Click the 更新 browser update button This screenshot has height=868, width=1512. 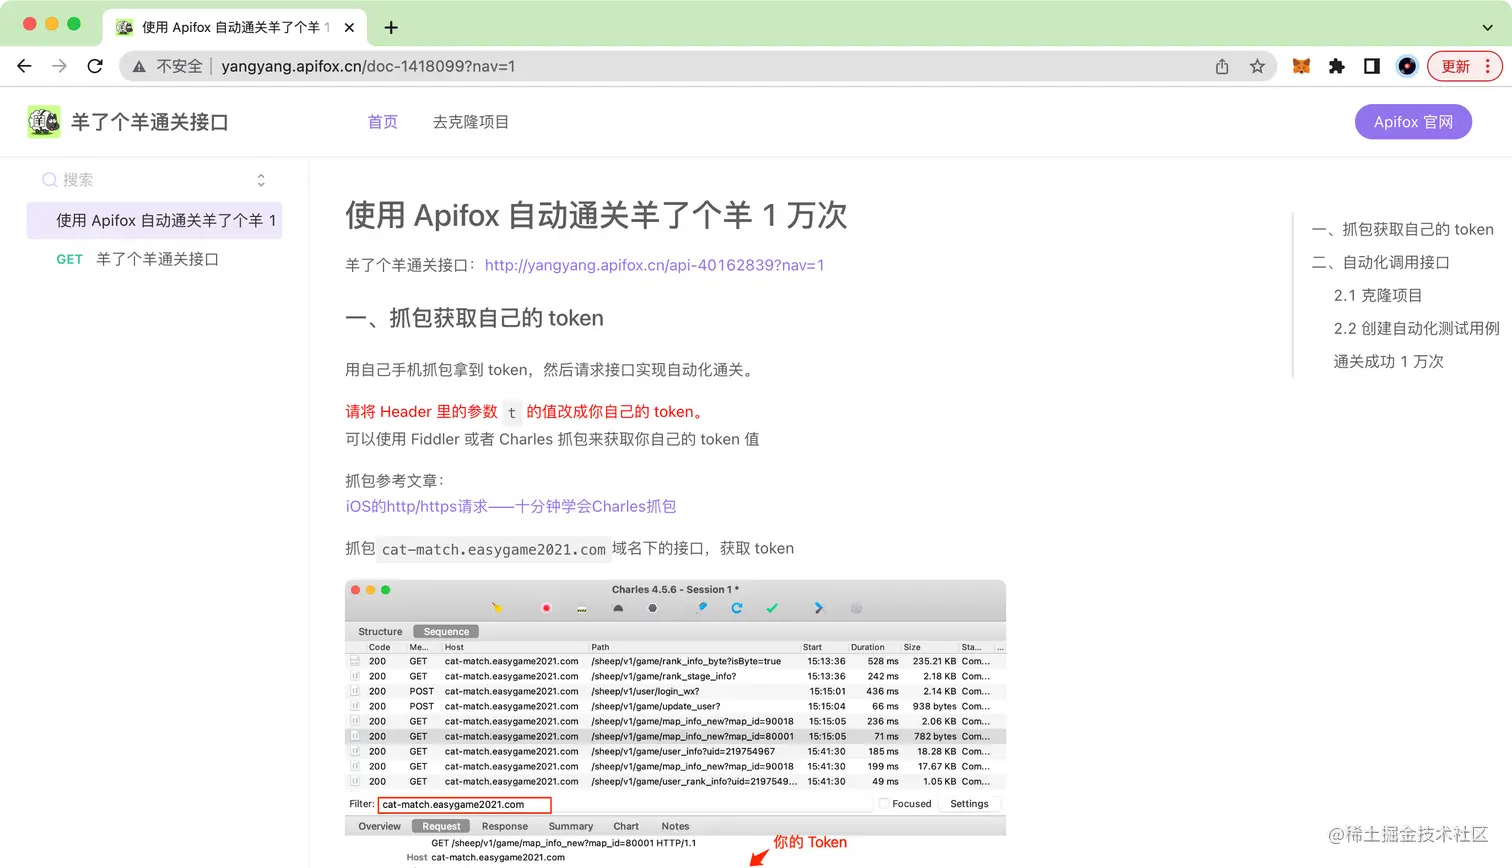1466,66
